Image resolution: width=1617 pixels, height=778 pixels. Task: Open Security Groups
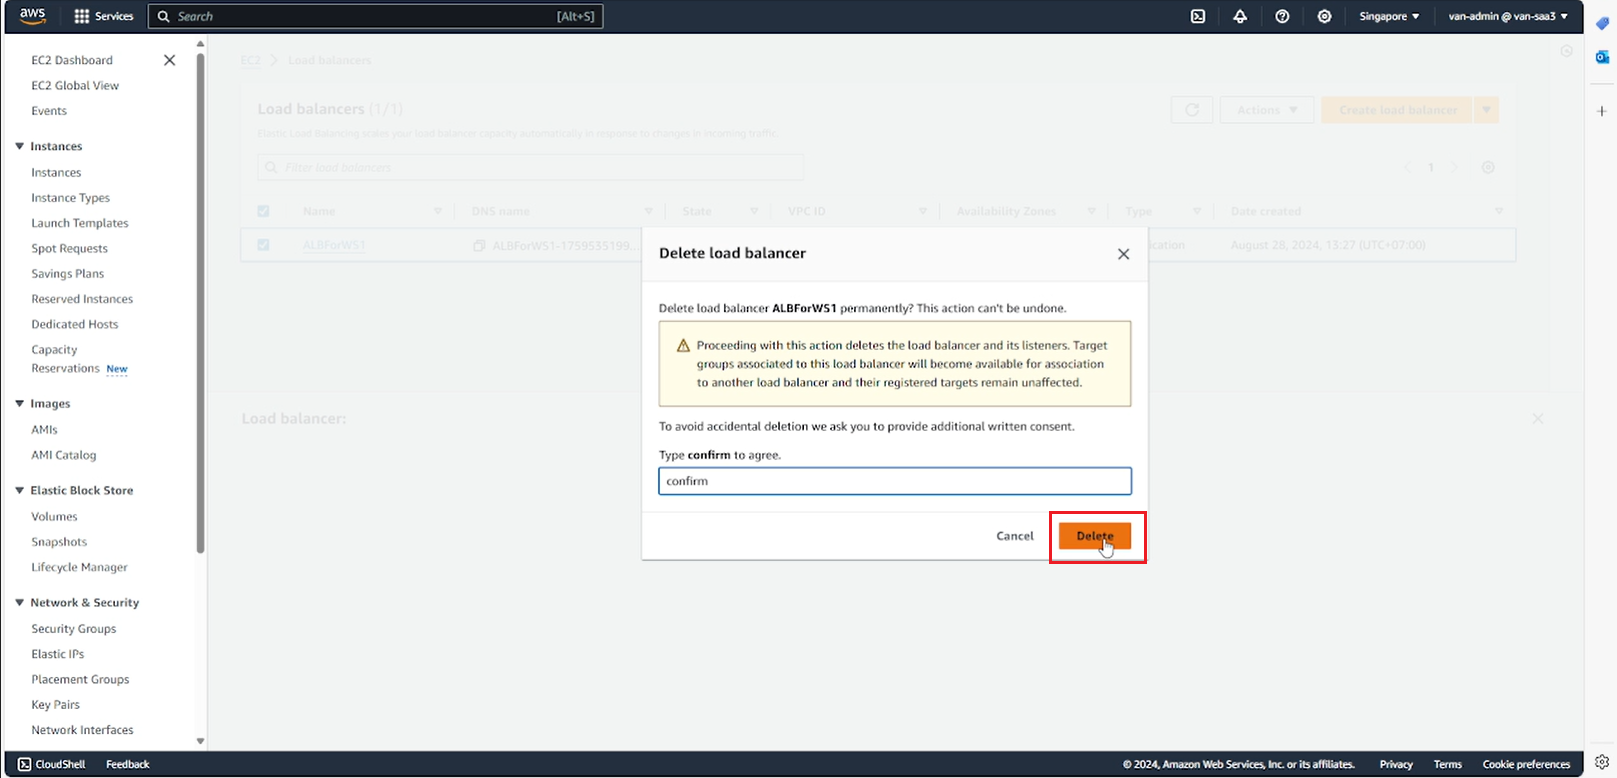coord(74,629)
